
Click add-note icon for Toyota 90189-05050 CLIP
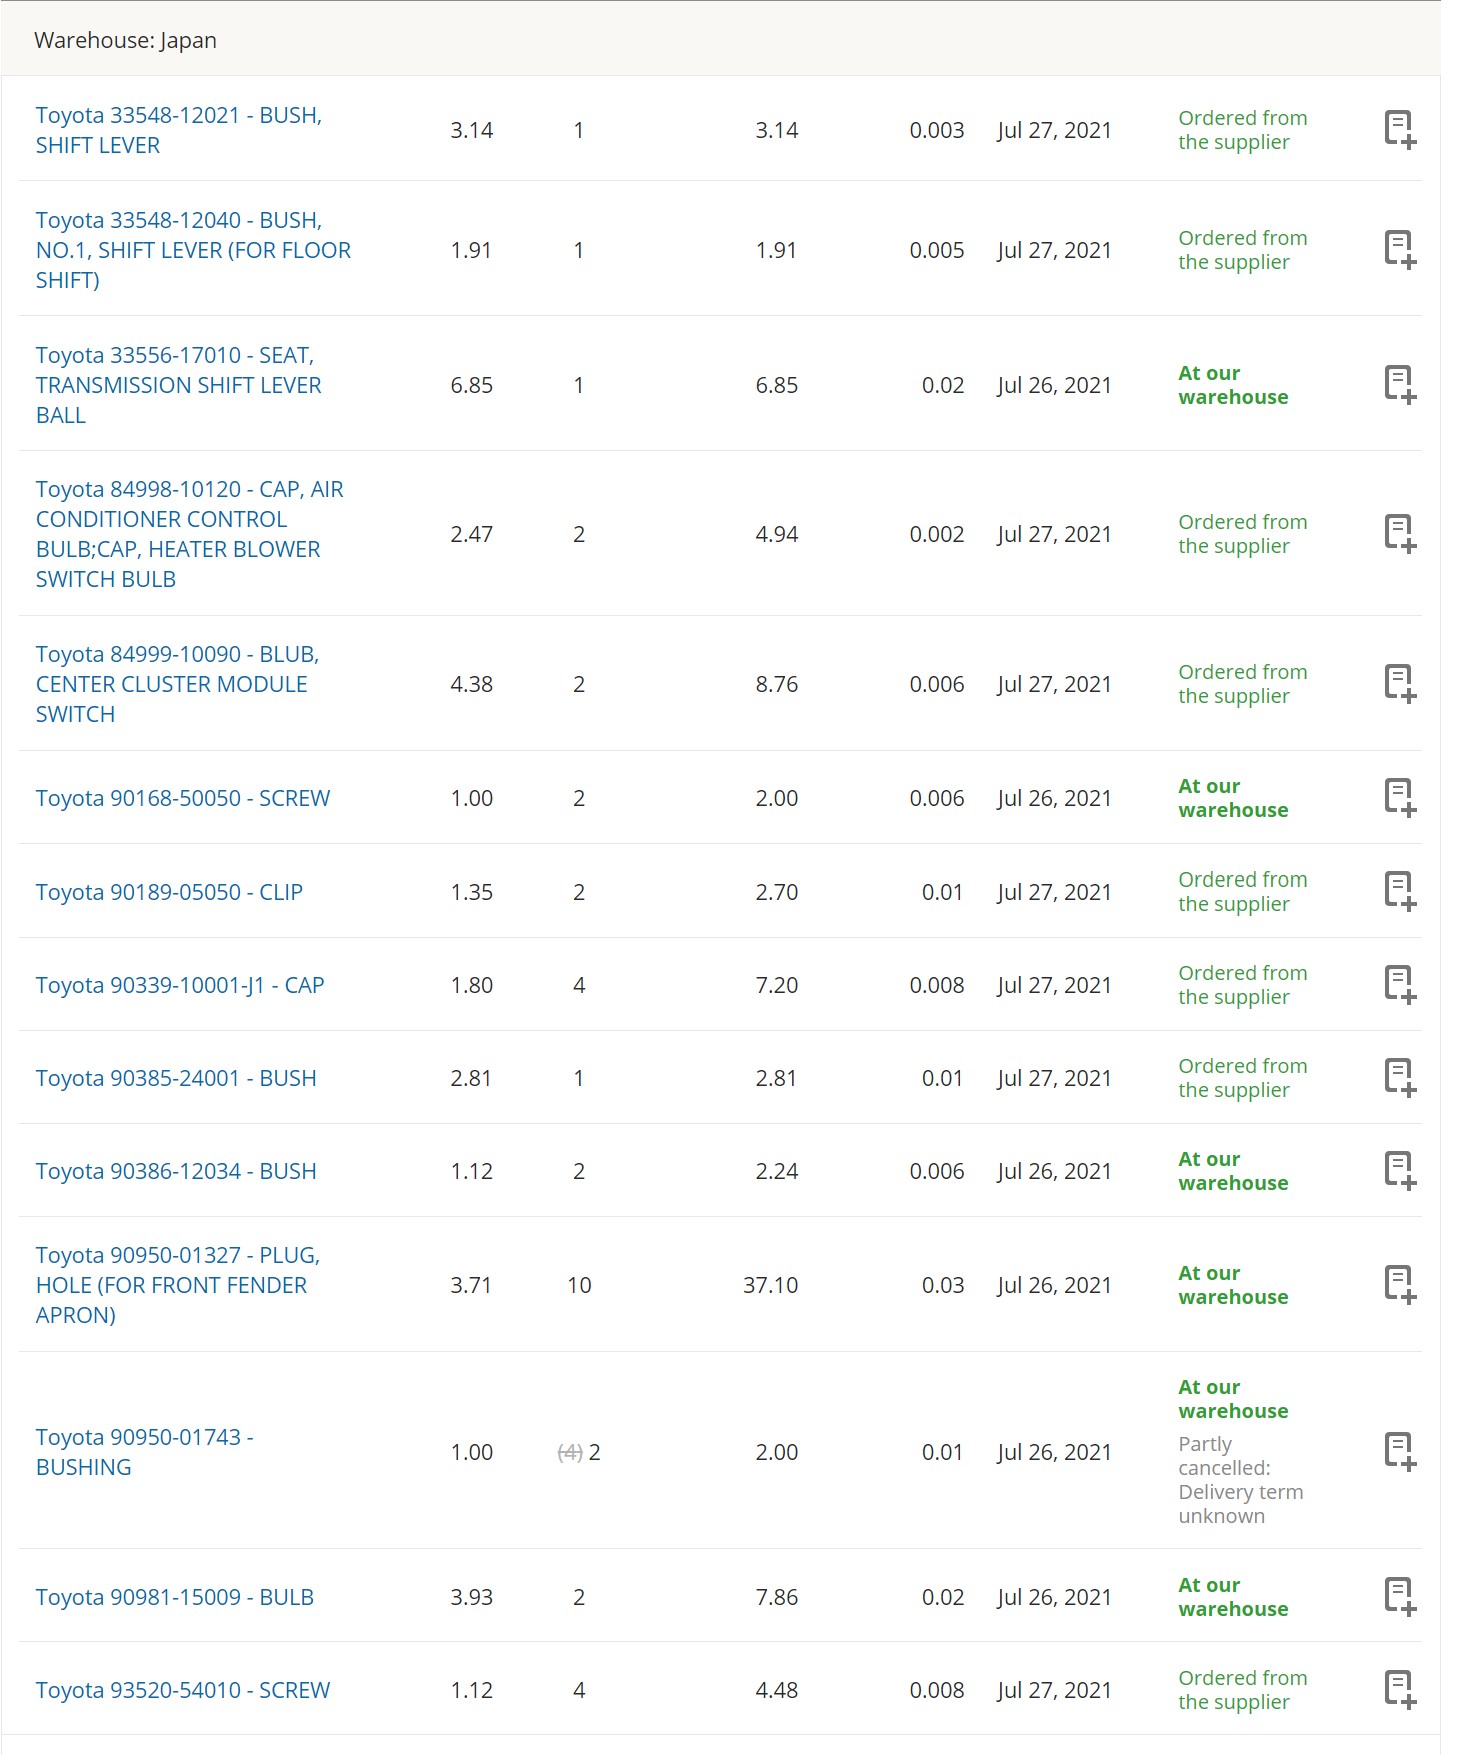pyautogui.click(x=1400, y=891)
